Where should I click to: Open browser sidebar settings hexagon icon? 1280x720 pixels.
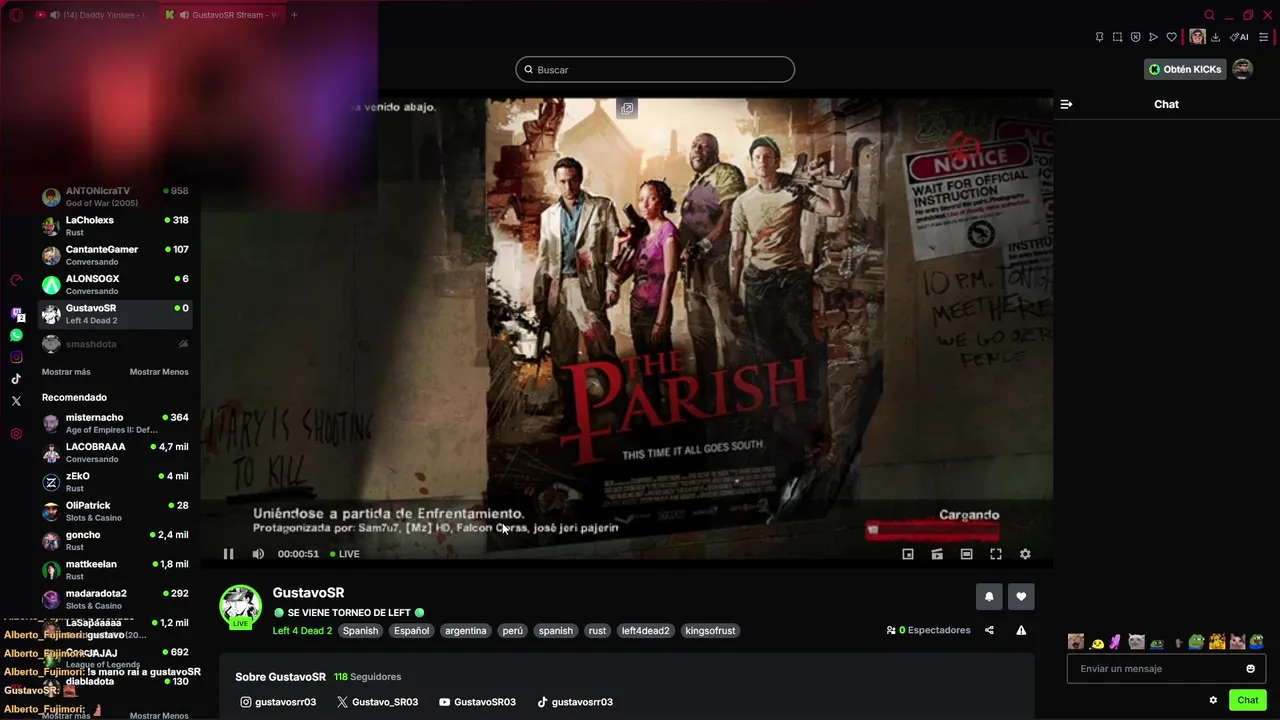pyautogui.click(x=16, y=434)
